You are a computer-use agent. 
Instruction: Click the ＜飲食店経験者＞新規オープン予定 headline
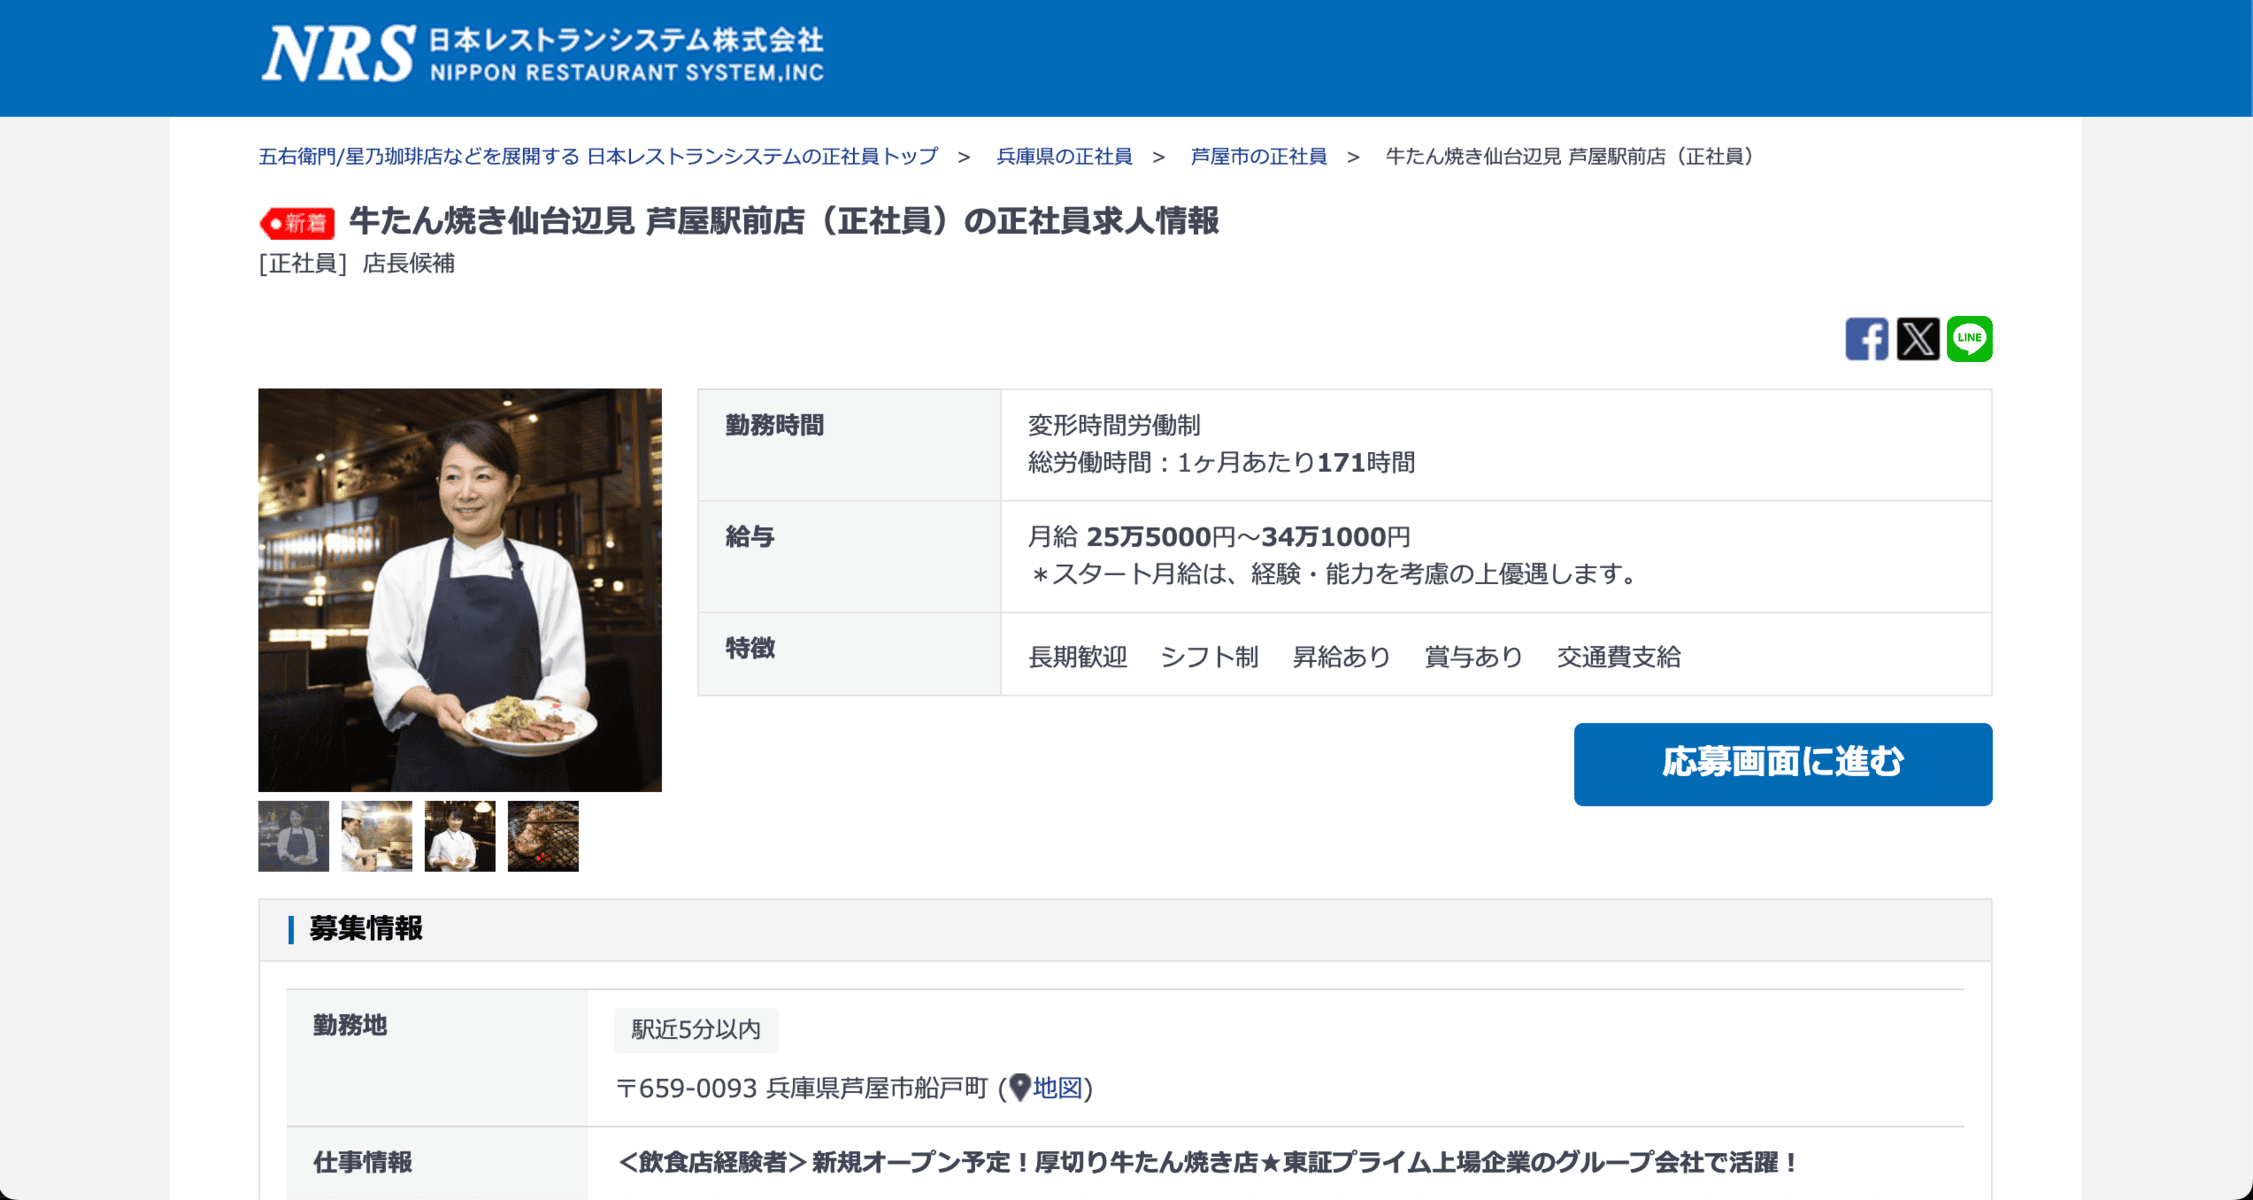pyautogui.click(x=1206, y=1162)
